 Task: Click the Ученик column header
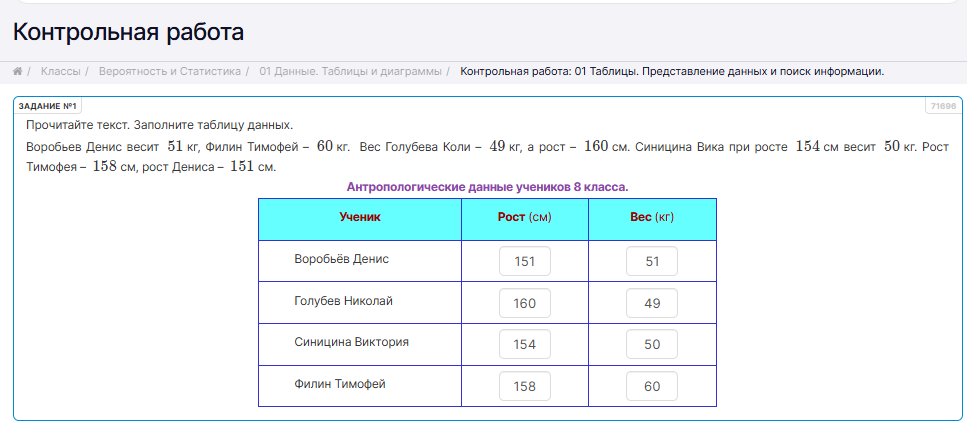click(x=360, y=219)
